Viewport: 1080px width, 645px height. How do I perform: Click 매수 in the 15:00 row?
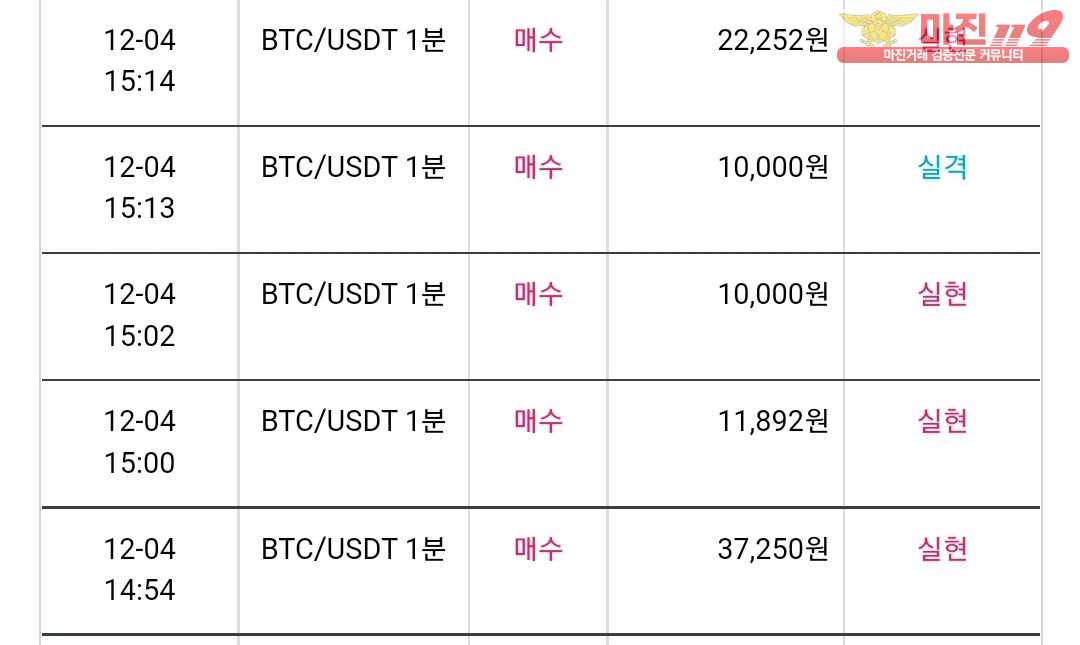(x=539, y=421)
